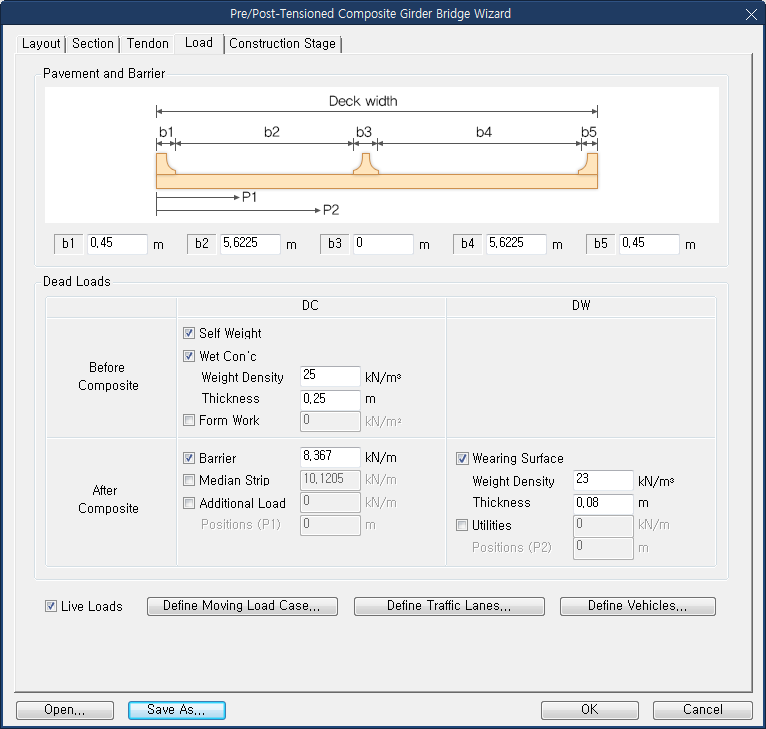Focus the Wet Conc Weight Density field

tap(329, 377)
